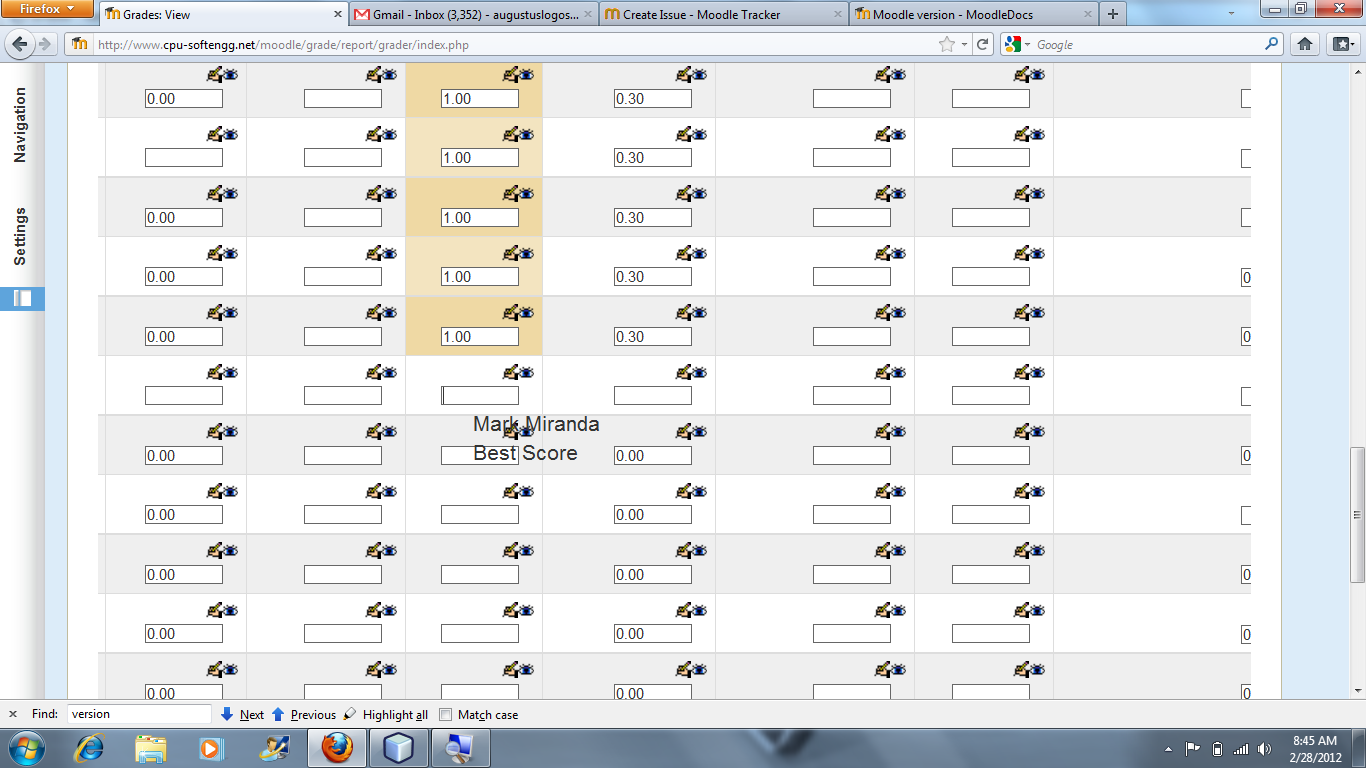The height and width of the screenshot is (768, 1366).
Task: Open the address bar history dropdown arrow
Action: (964, 45)
